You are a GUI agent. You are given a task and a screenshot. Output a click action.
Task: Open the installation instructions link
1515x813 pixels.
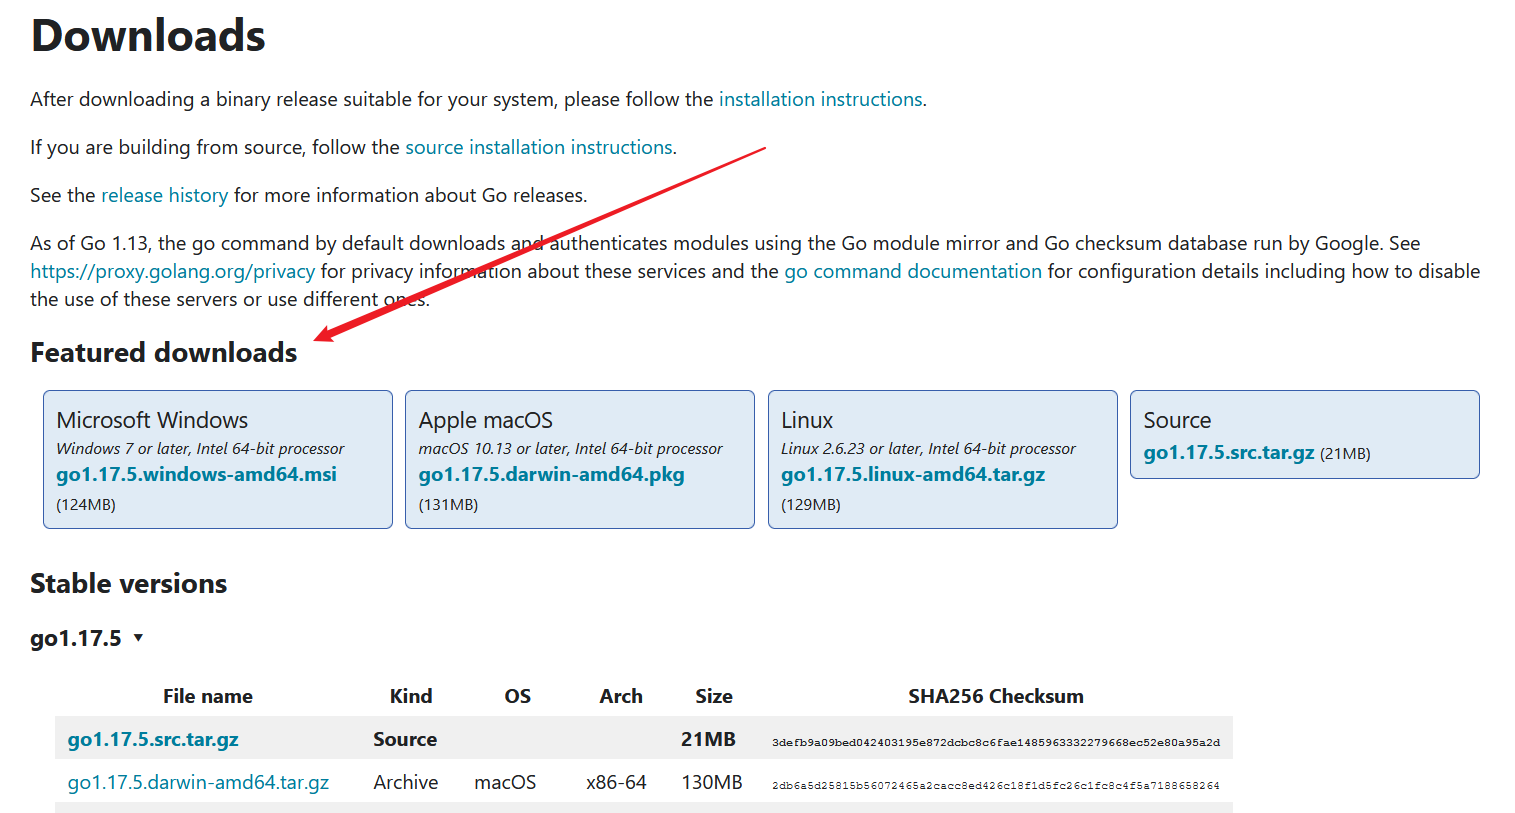(820, 99)
